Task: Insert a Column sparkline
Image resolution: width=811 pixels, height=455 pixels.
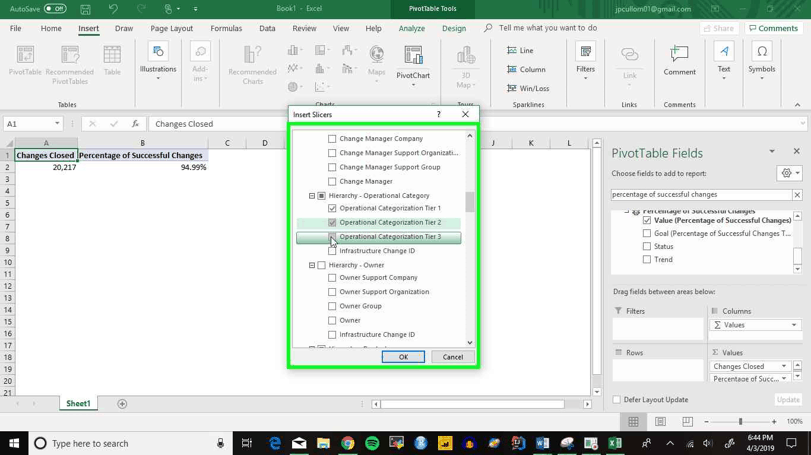Action: pyautogui.click(x=526, y=69)
